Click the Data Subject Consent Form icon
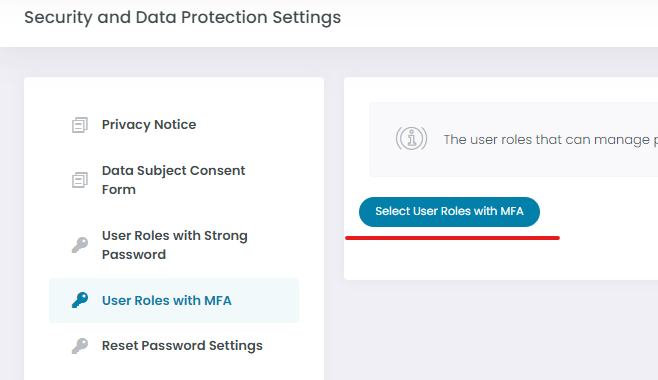The image size is (658, 380). coord(80,180)
